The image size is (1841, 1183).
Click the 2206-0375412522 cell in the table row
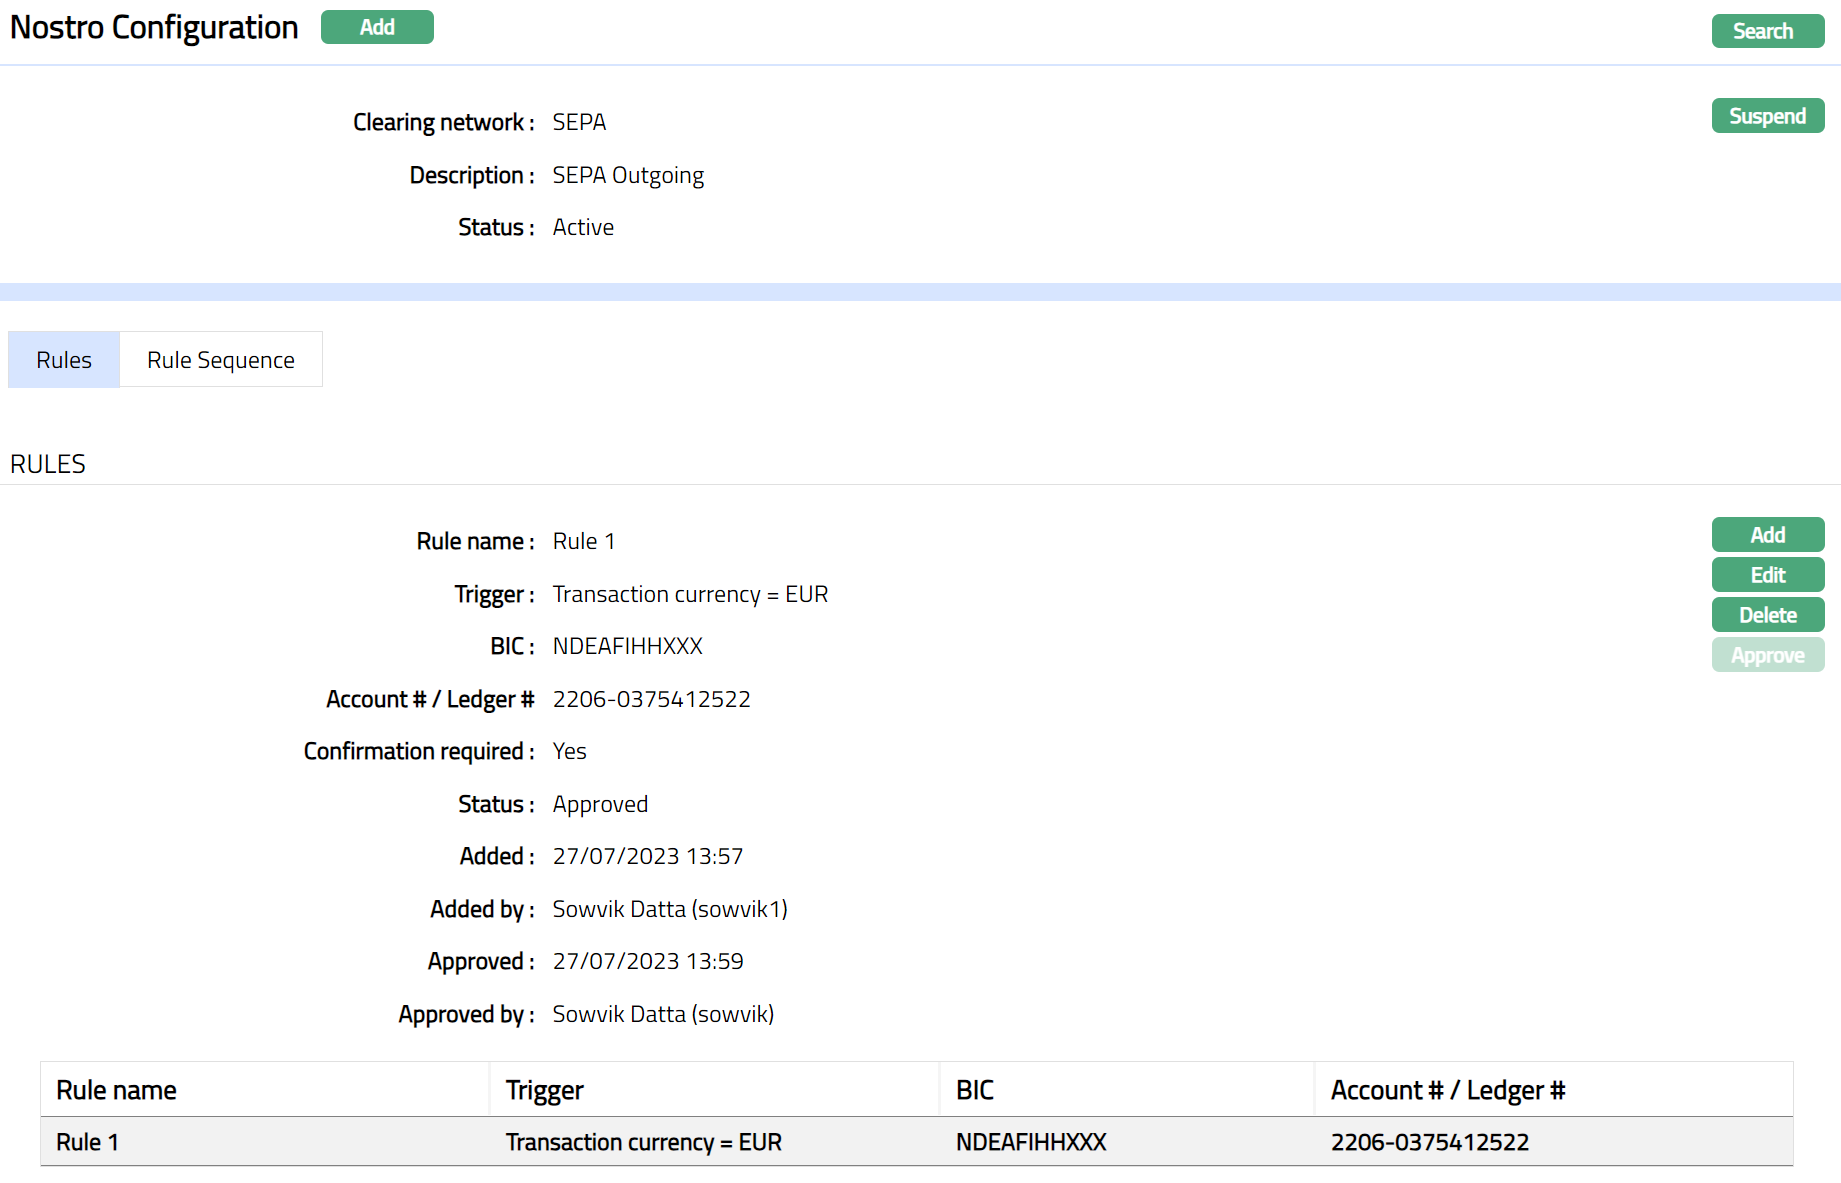pos(1429,1142)
